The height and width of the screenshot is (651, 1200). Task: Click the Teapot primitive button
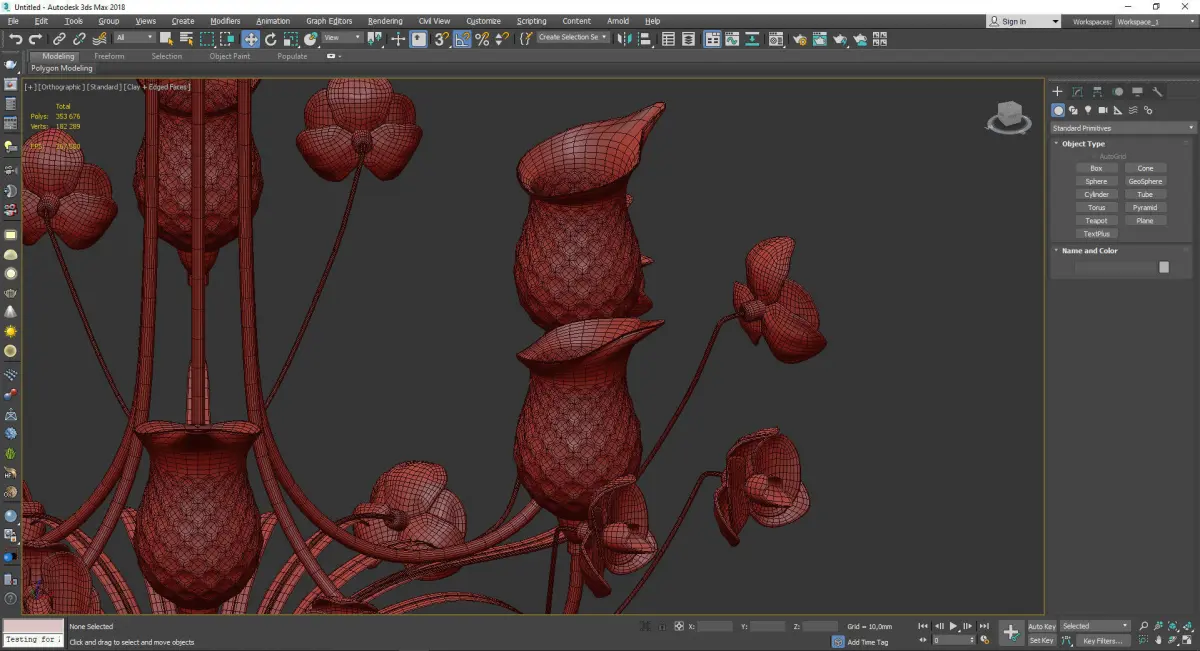click(x=1096, y=221)
